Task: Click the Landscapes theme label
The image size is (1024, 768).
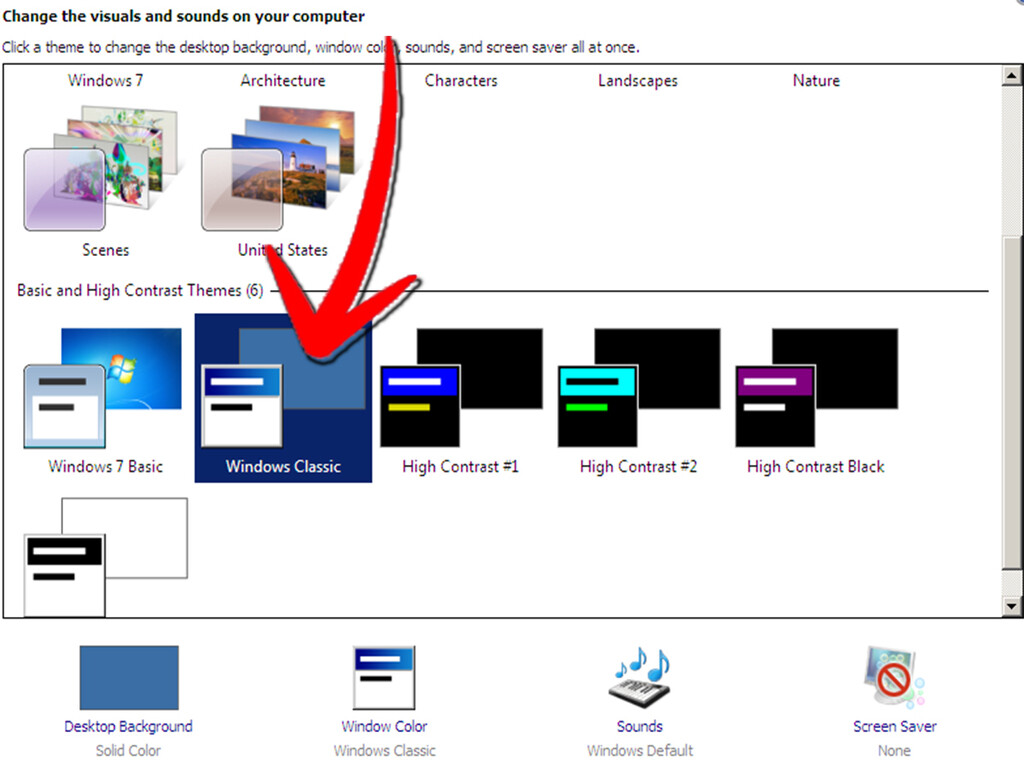Action: [x=637, y=81]
